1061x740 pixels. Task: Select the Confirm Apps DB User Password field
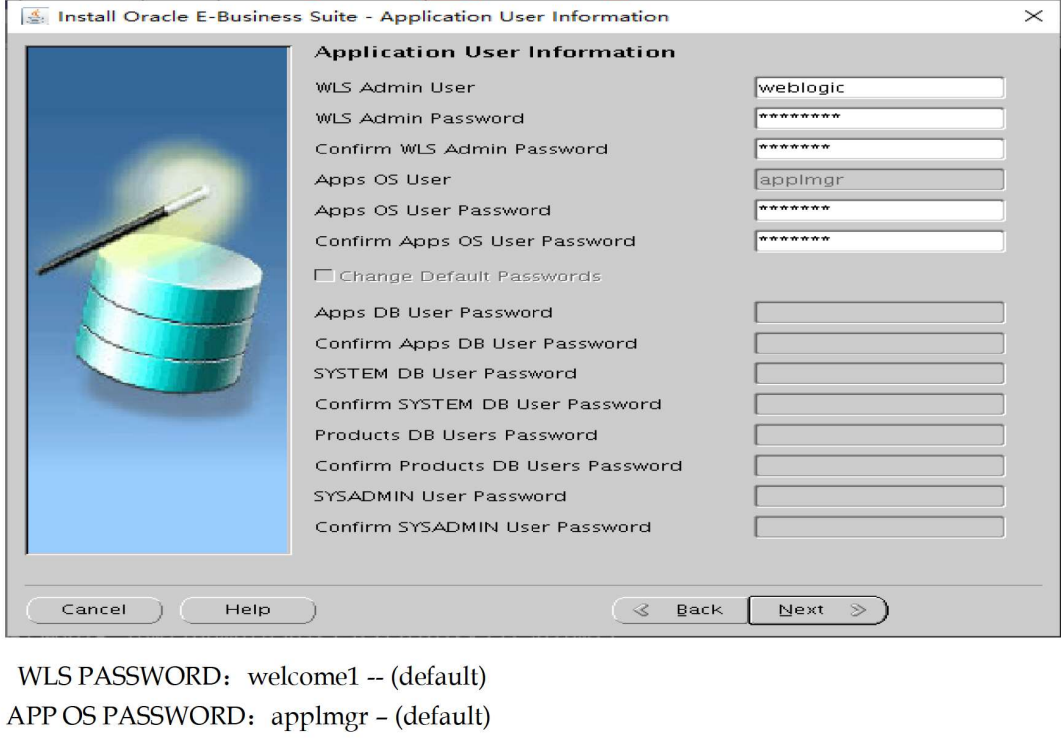click(x=880, y=344)
